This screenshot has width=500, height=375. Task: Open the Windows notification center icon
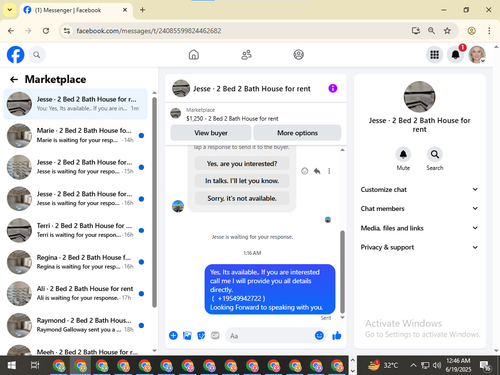tap(485, 366)
